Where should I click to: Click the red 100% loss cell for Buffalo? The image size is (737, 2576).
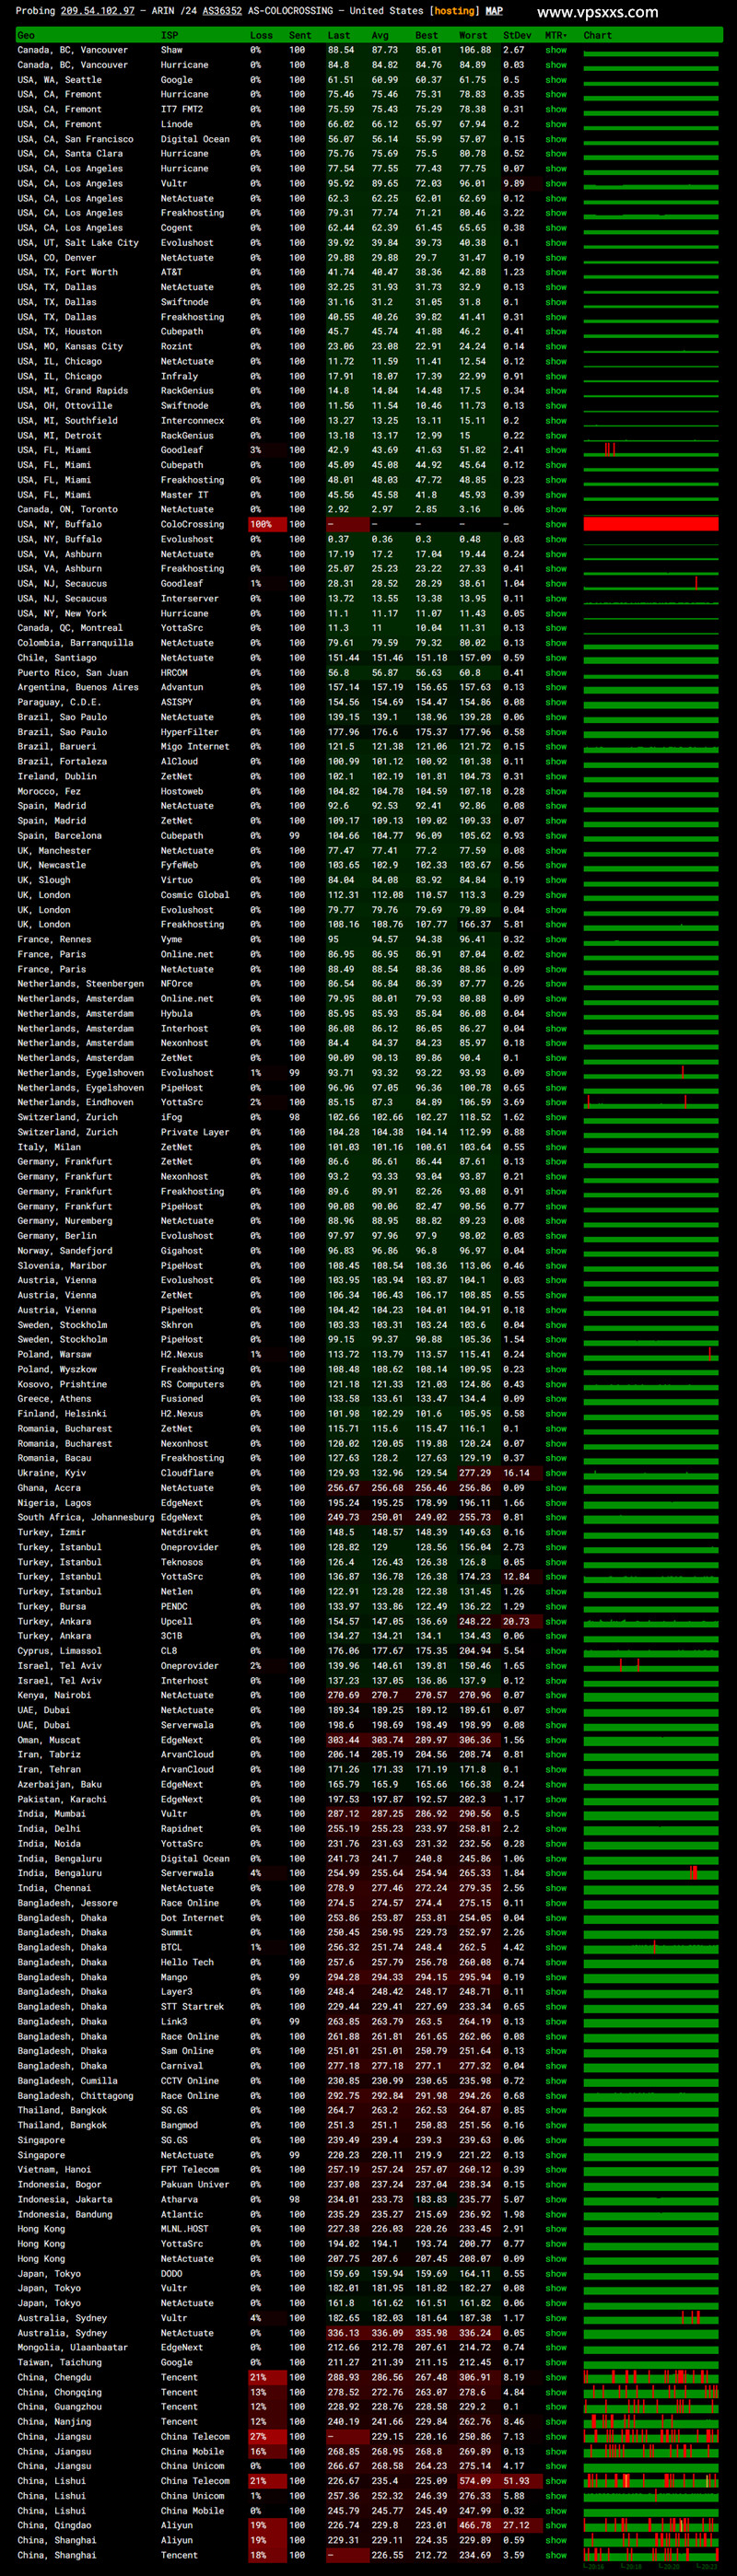(x=266, y=524)
